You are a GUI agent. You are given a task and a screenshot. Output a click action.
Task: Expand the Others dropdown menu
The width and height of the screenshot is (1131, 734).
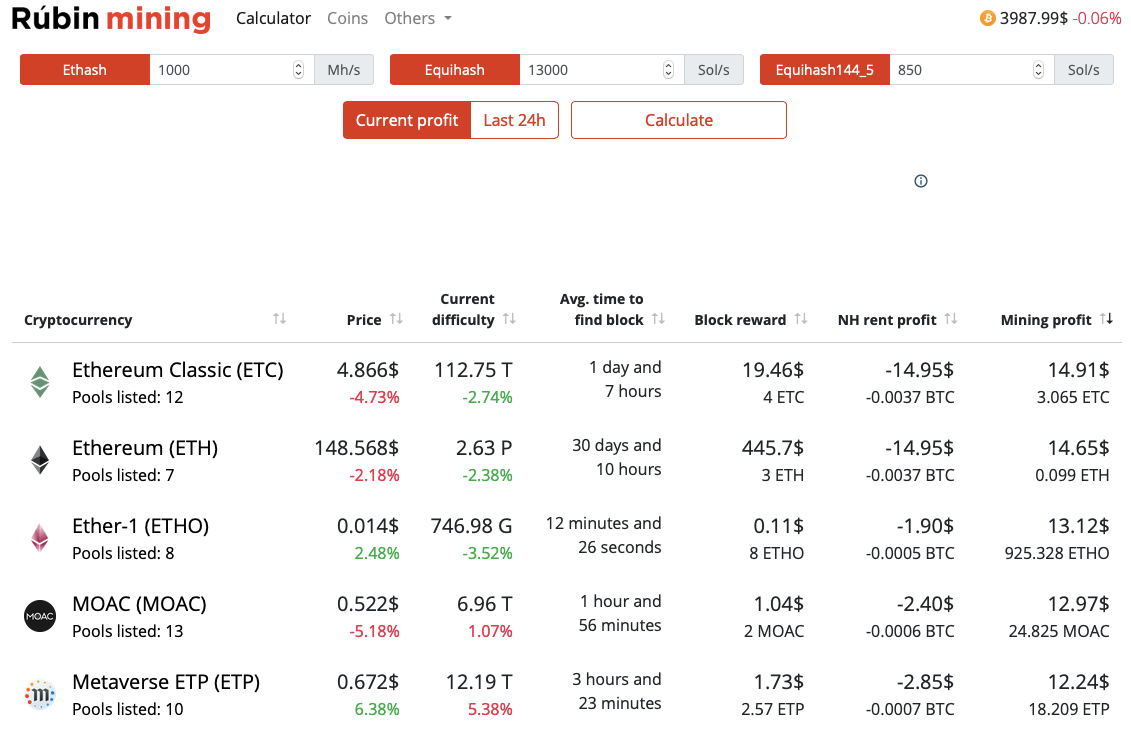[418, 19]
